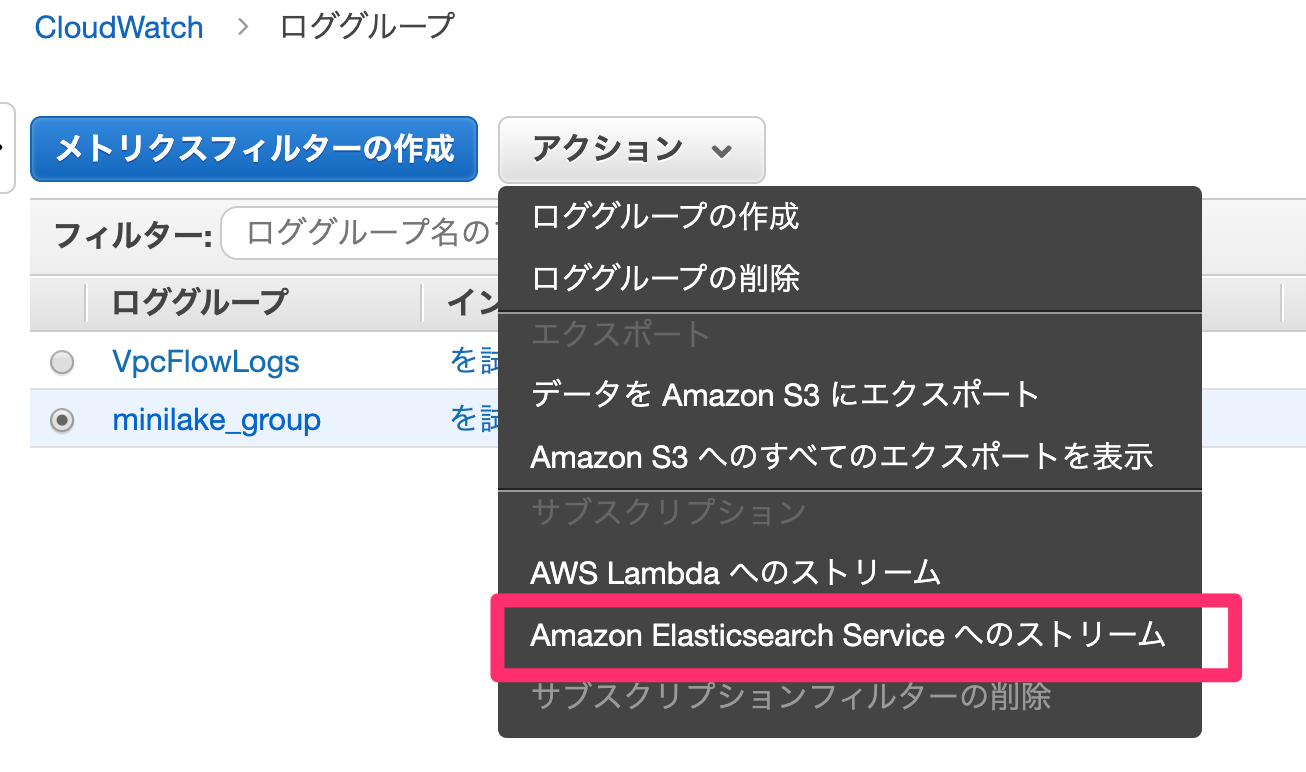Viewport: 1306px width, 772px height.
Task: Select Amazon Elasticsearch Service へのストリーム
Action: 848,634
